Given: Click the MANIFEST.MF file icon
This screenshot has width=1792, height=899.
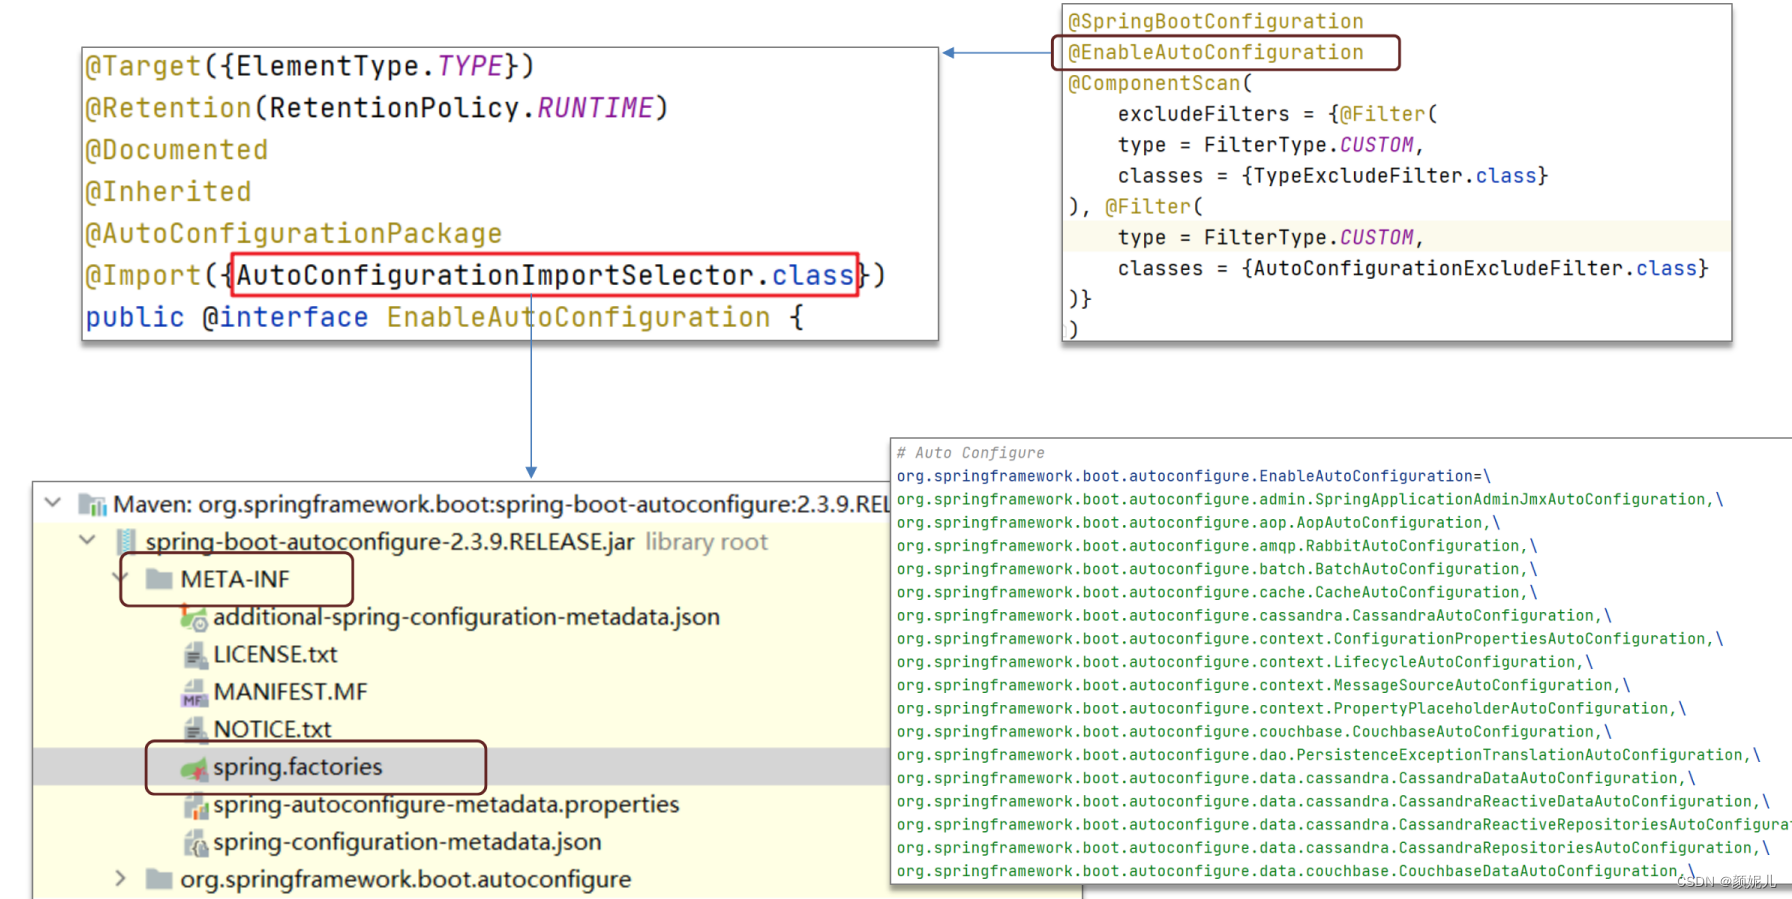Looking at the screenshot, I should tap(194, 693).
